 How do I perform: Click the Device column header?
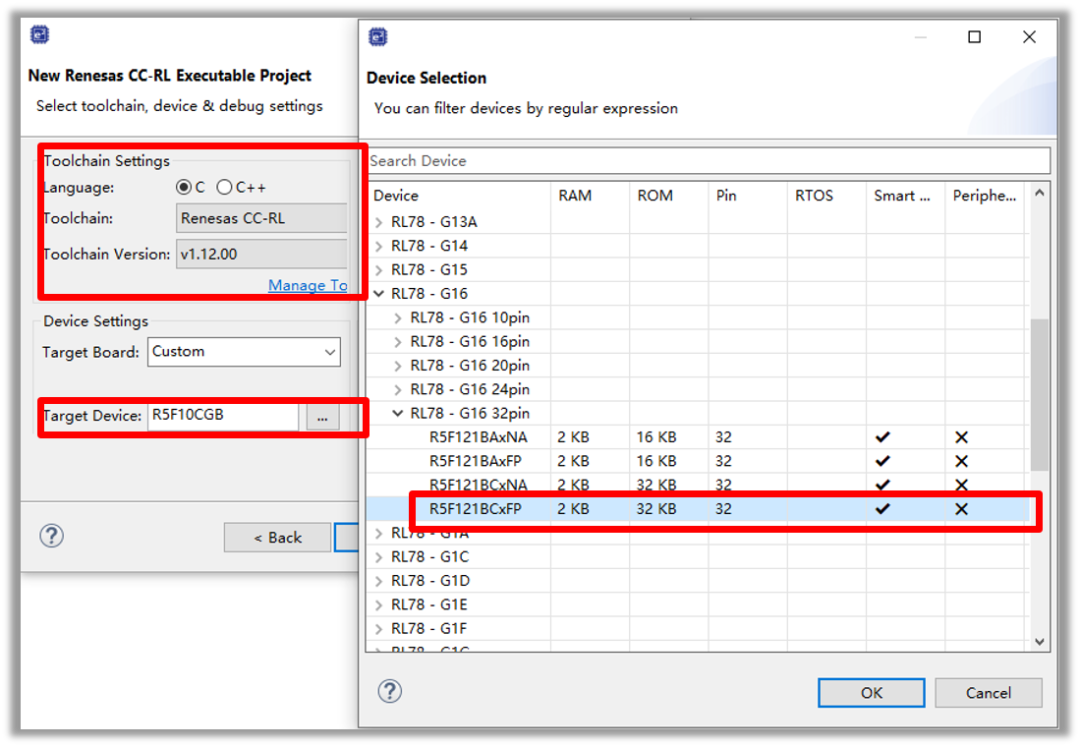(459, 196)
